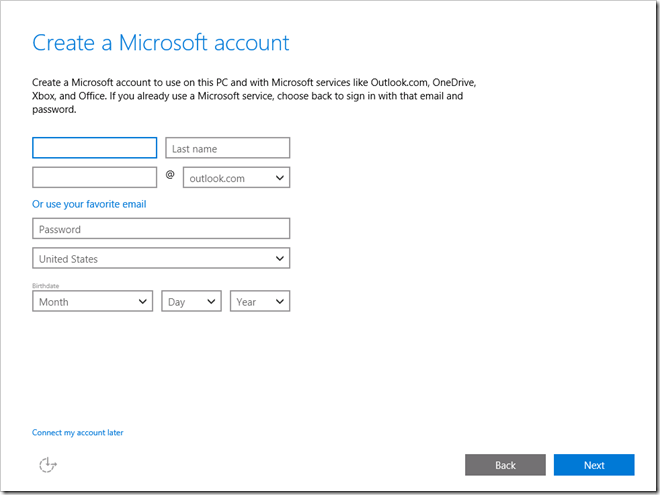Open the Ease of Access icon
660x495 pixels.
46,465
